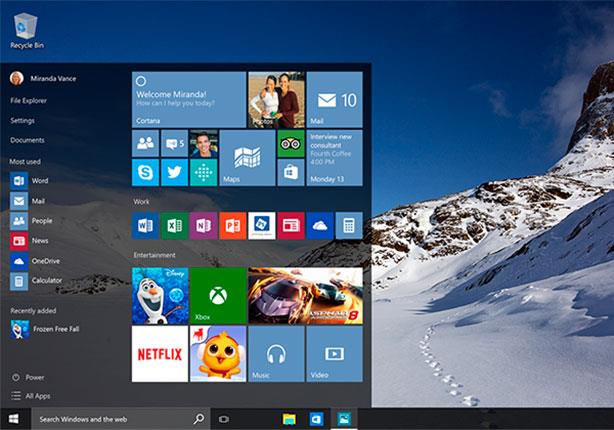This screenshot has height=430, width=614.
Task: Click the Entertainment group heading
Action: click(x=154, y=255)
